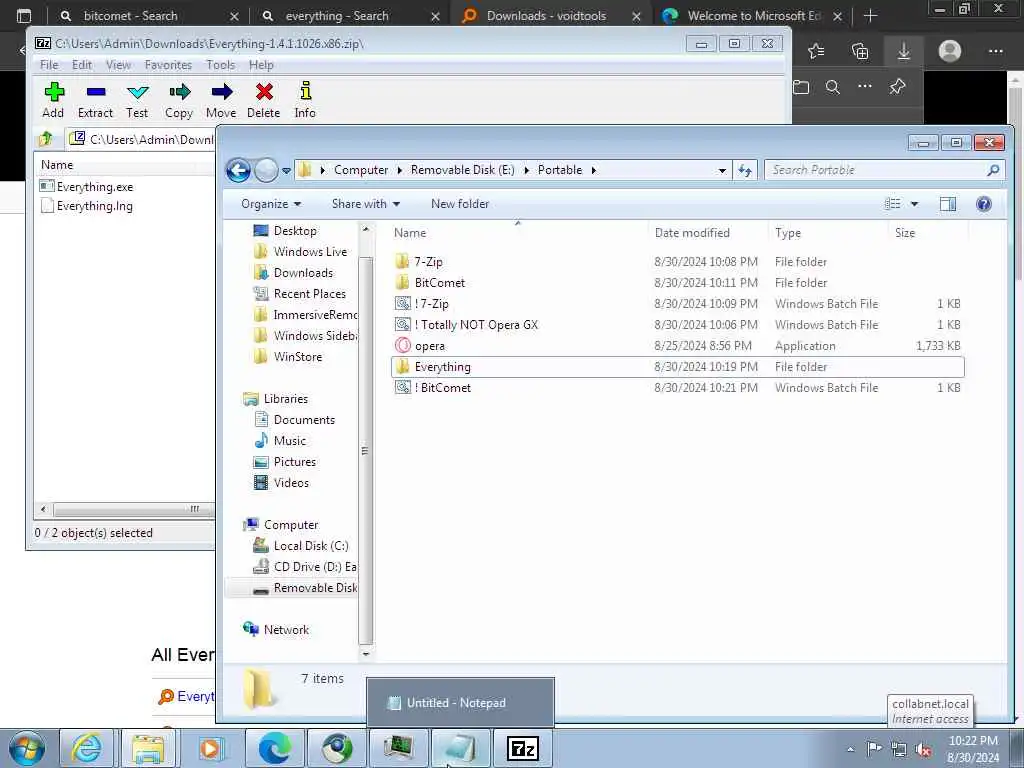Open the Windows Start orb
The width and height of the screenshot is (1024, 768).
(x=27, y=748)
